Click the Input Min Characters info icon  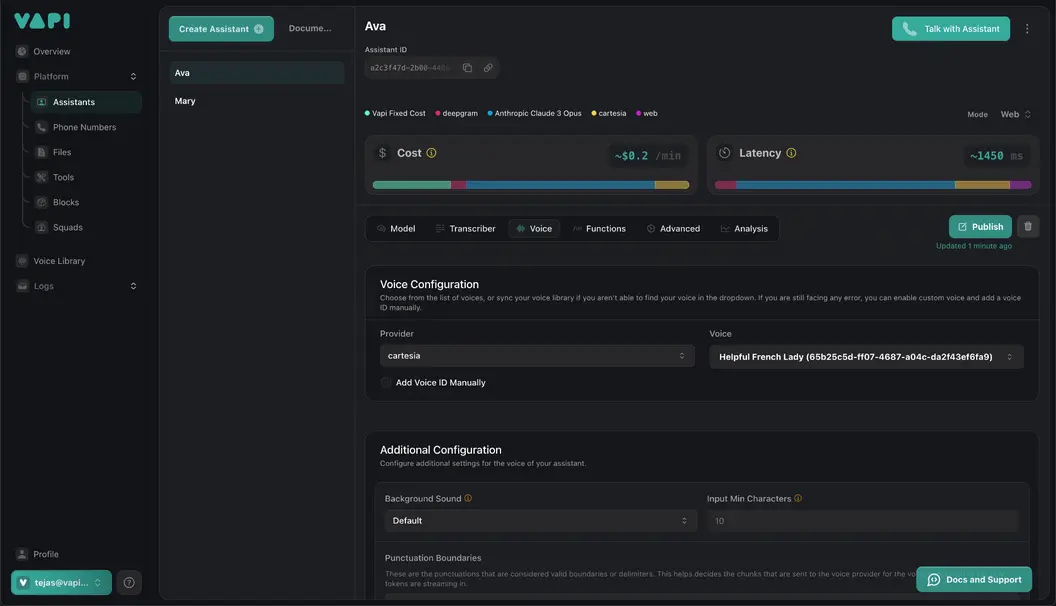point(798,498)
